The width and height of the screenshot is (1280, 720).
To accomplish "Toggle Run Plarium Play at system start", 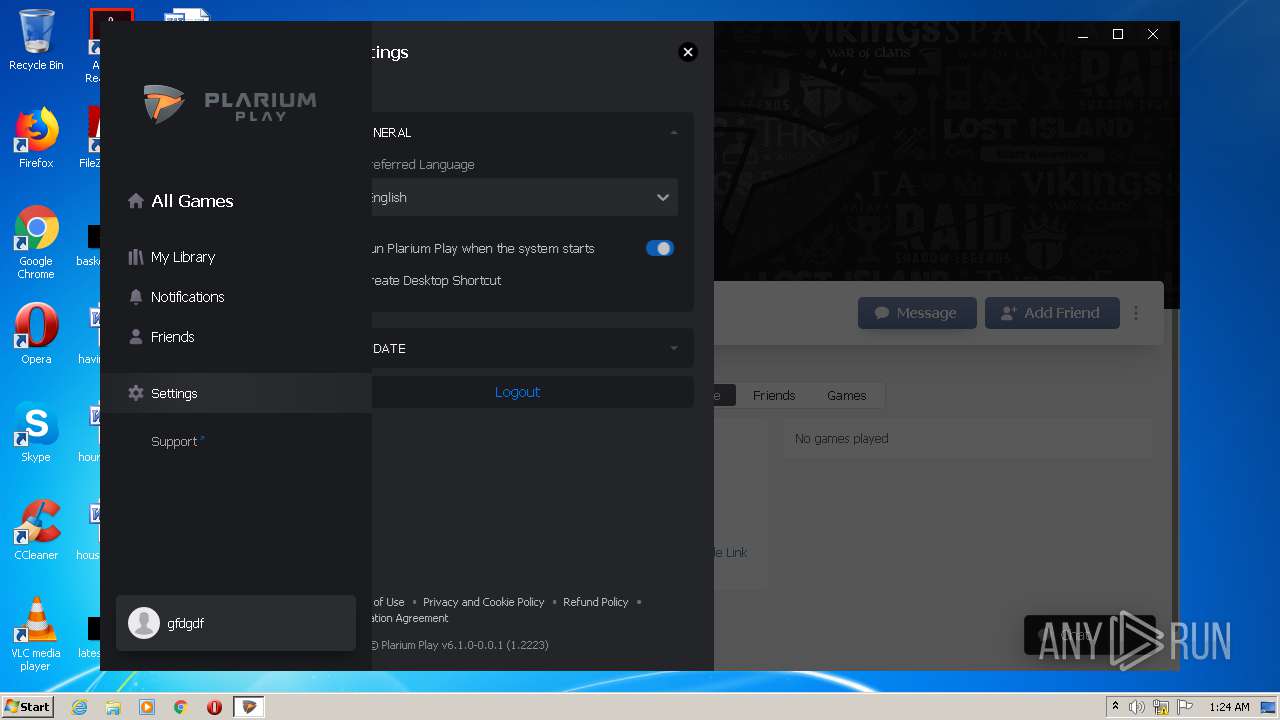I will coord(660,248).
